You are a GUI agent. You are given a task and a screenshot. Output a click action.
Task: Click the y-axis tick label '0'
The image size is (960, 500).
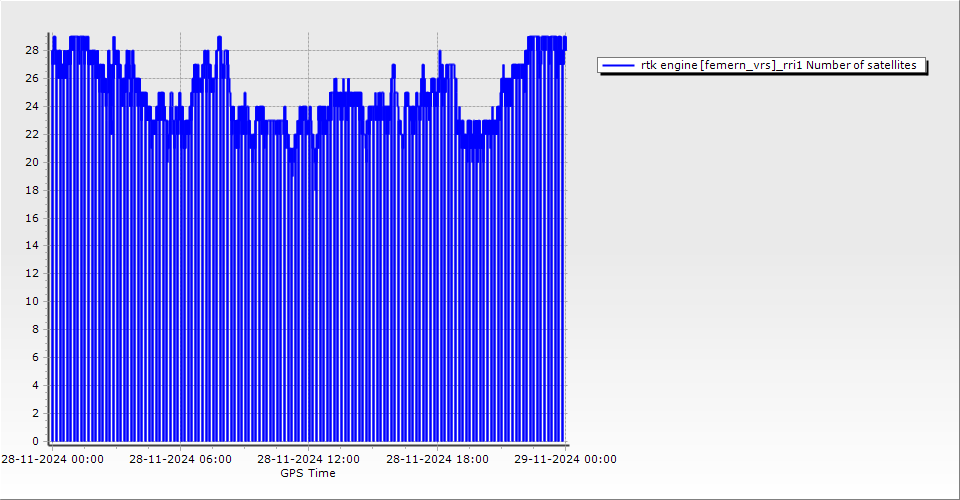click(35, 441)
